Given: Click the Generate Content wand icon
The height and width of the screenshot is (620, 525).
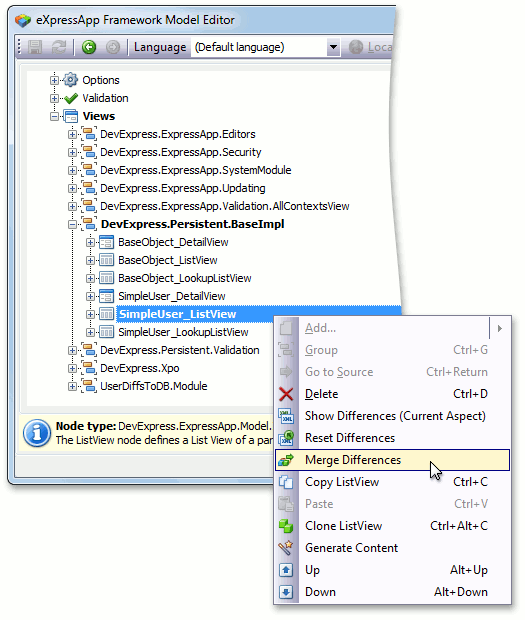Looking at the screenshot, I should point(286,548).
